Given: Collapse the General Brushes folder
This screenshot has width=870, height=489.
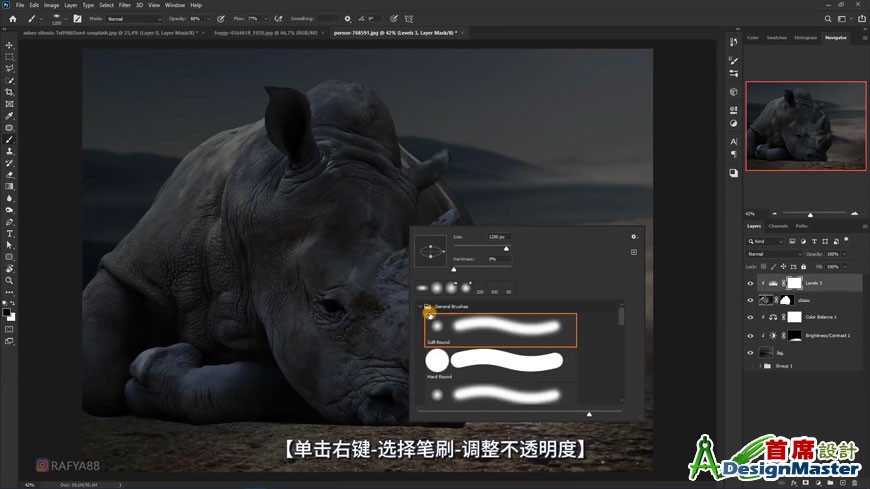Looking at the screenshot, I should click(x=420, y=306).
